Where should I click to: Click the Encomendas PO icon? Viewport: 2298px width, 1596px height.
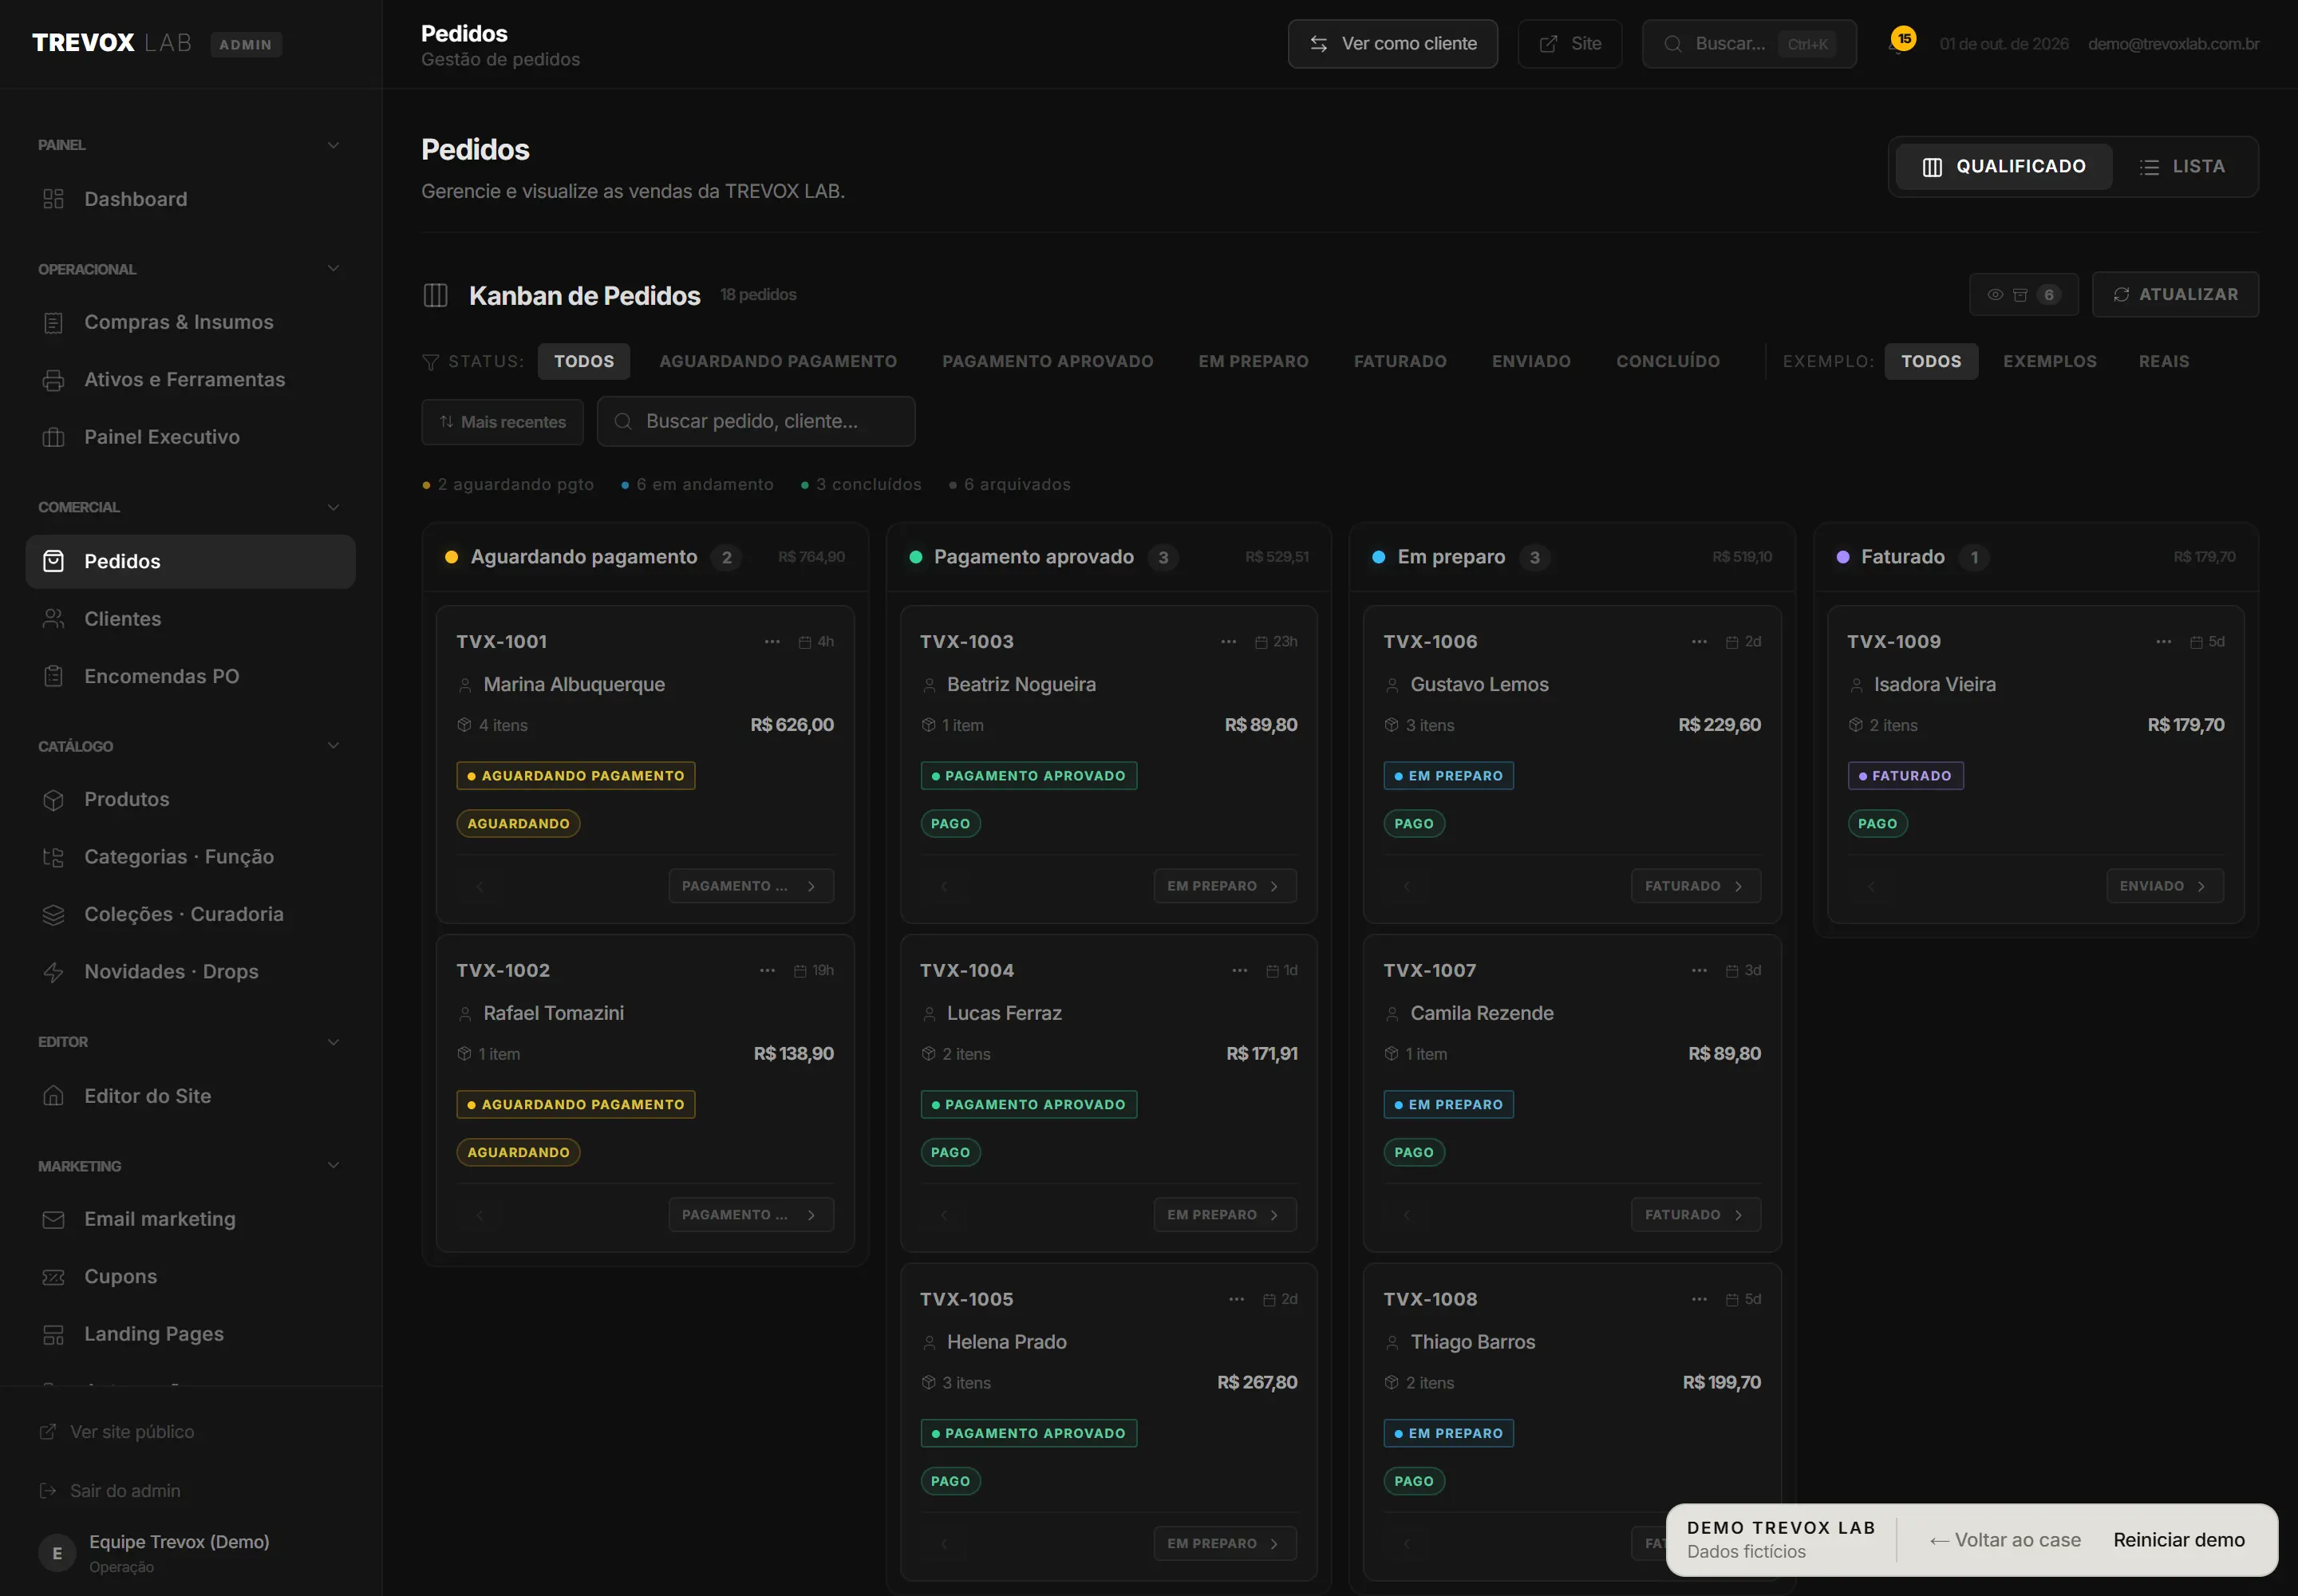point(54,676)
